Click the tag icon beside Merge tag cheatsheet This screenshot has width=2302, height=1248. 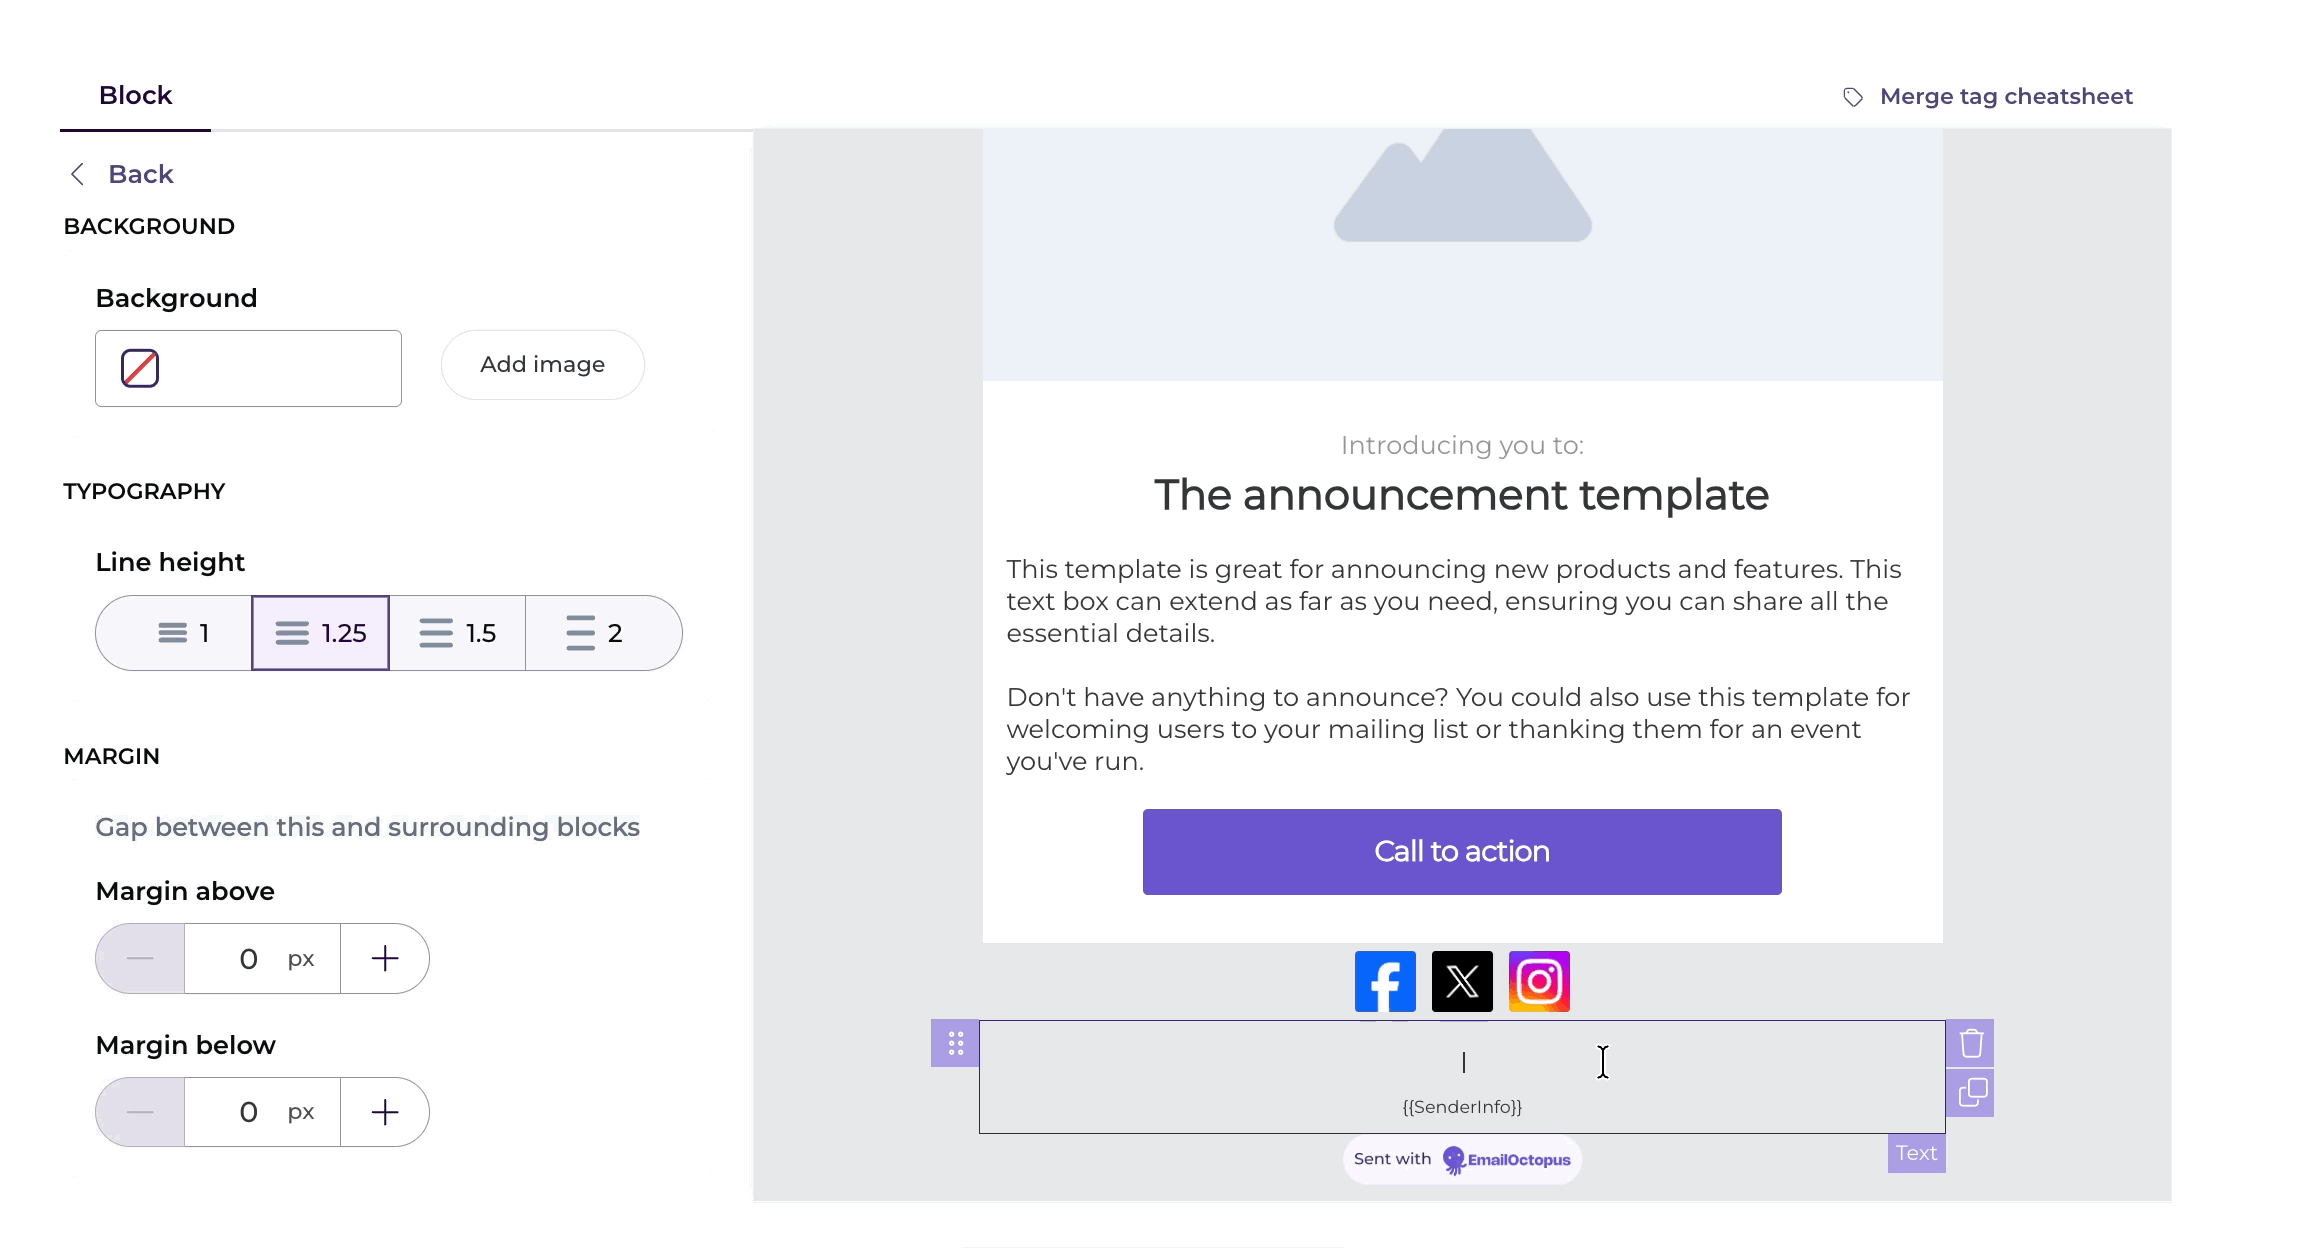point(1853,96)
